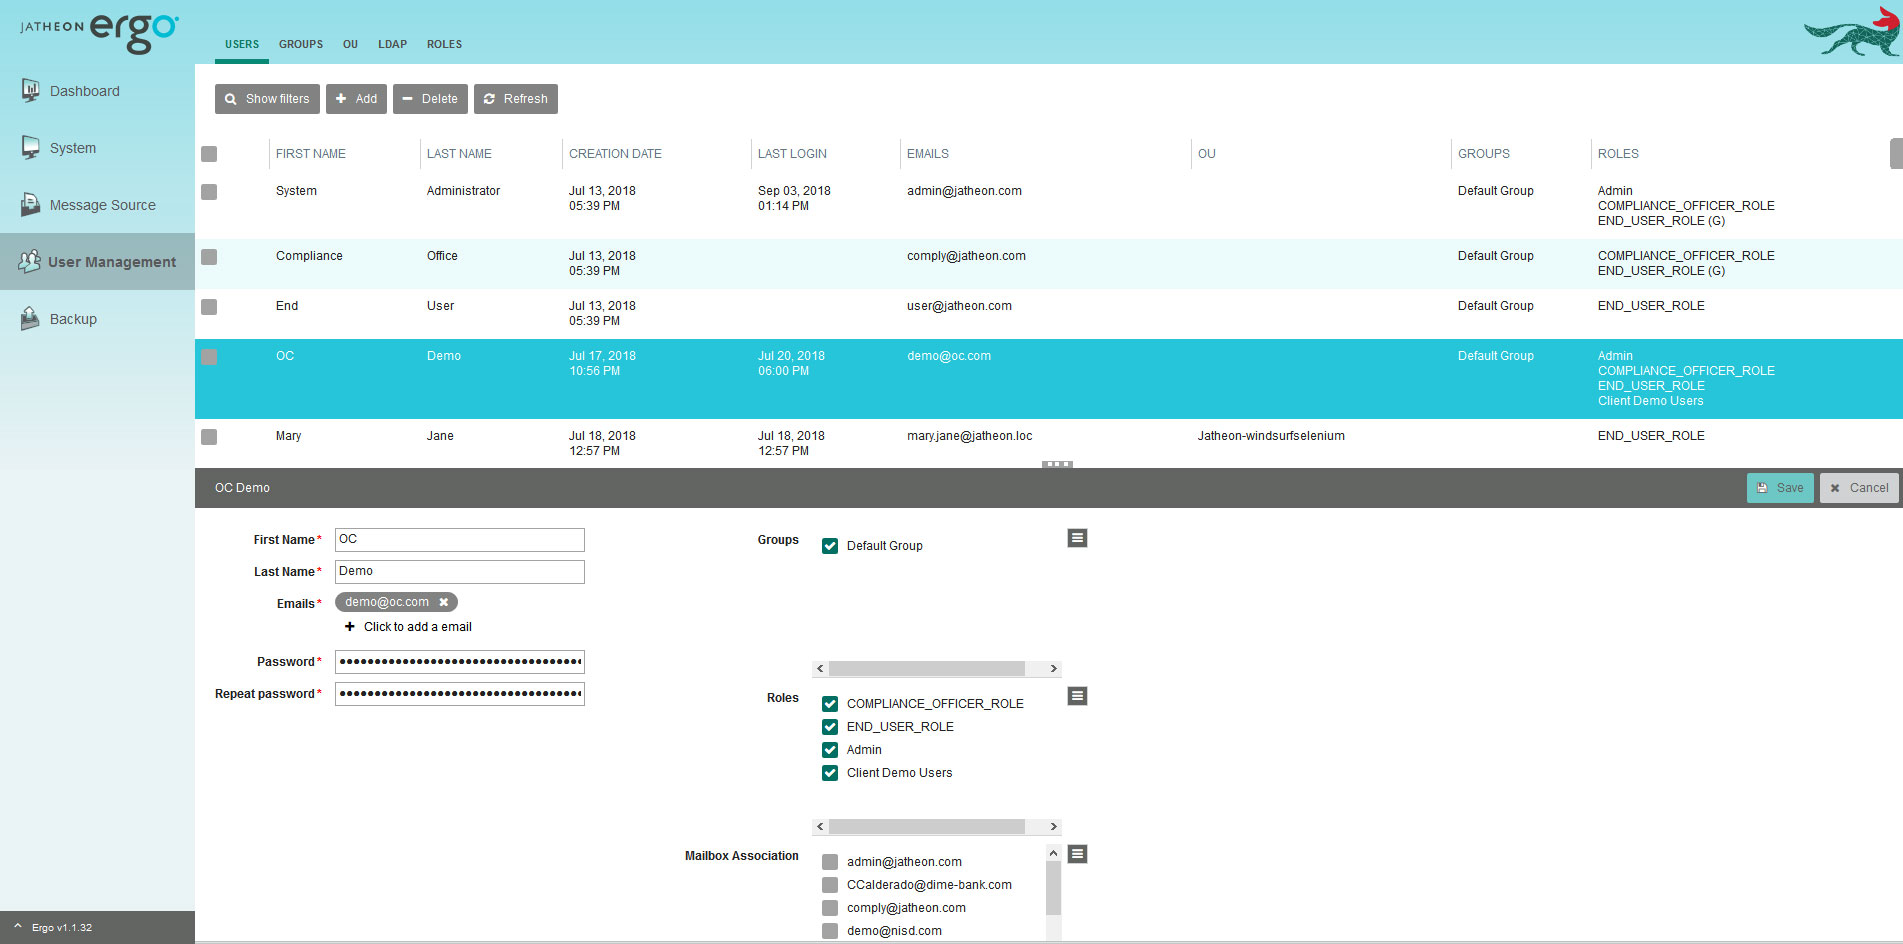
Task: Click the Message Source icon
Action: click(x=31, y=204)
